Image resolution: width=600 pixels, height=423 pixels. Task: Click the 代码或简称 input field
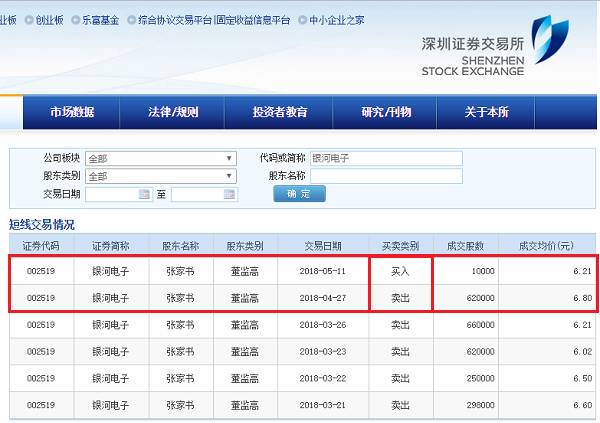(386, 158)
